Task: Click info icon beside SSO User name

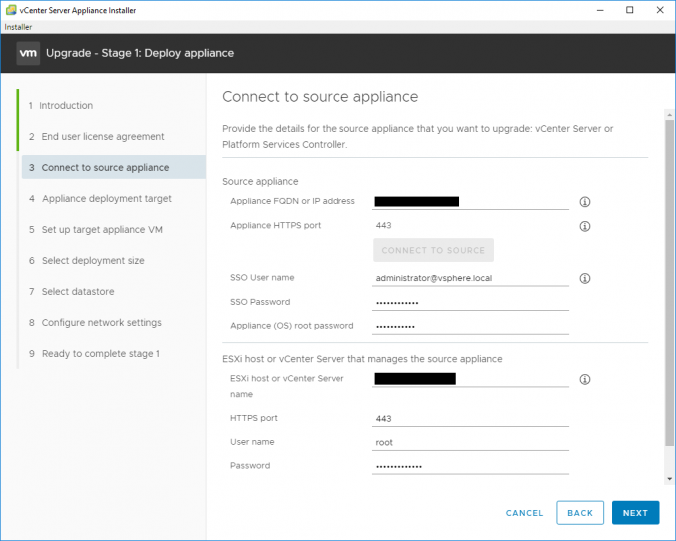Action: [x=585, y=278]
